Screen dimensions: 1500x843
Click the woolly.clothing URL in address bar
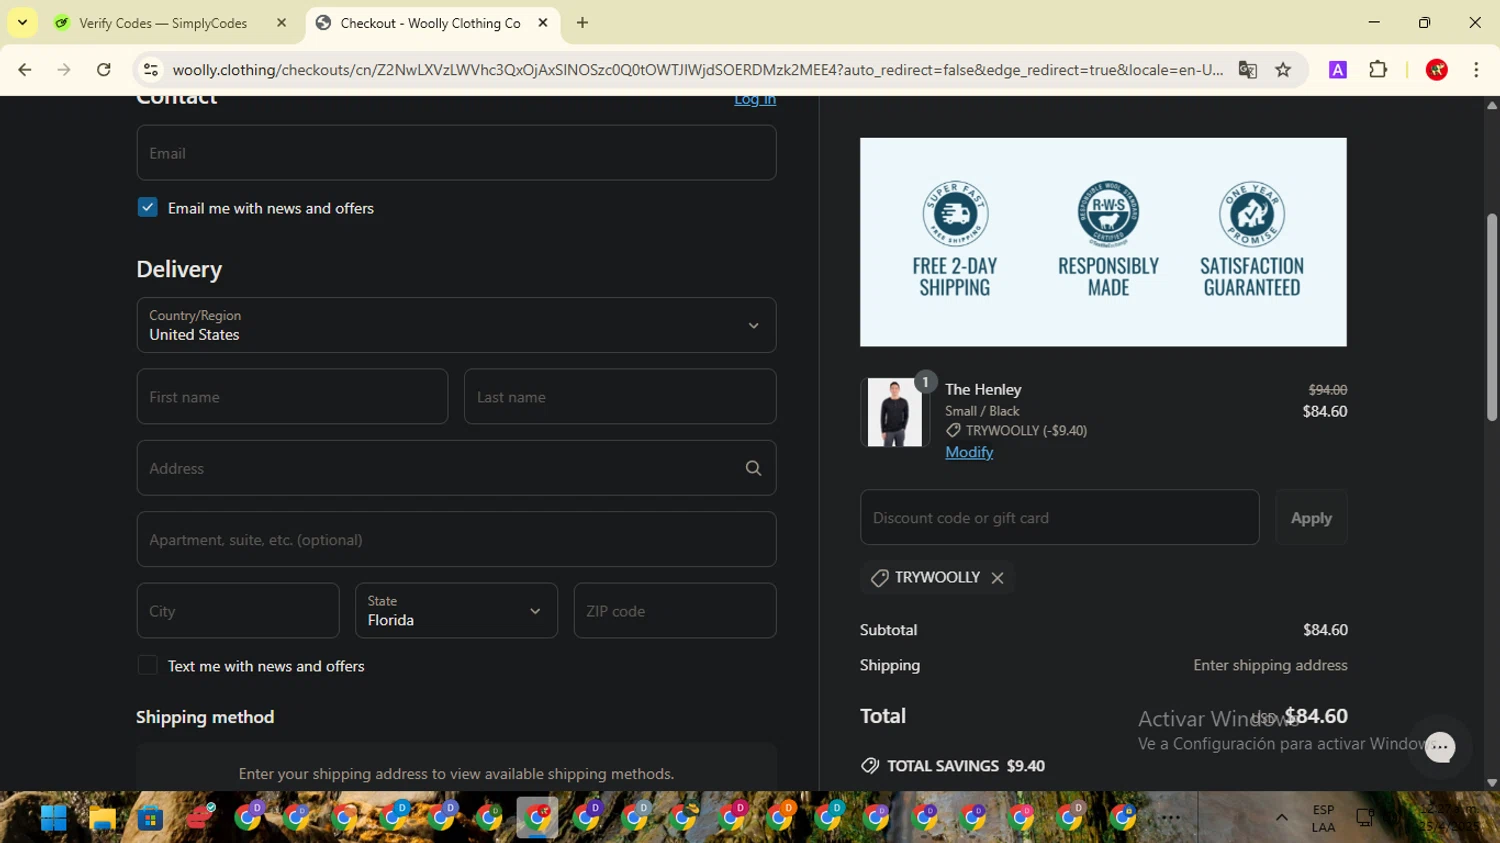[x=697, y=69]
